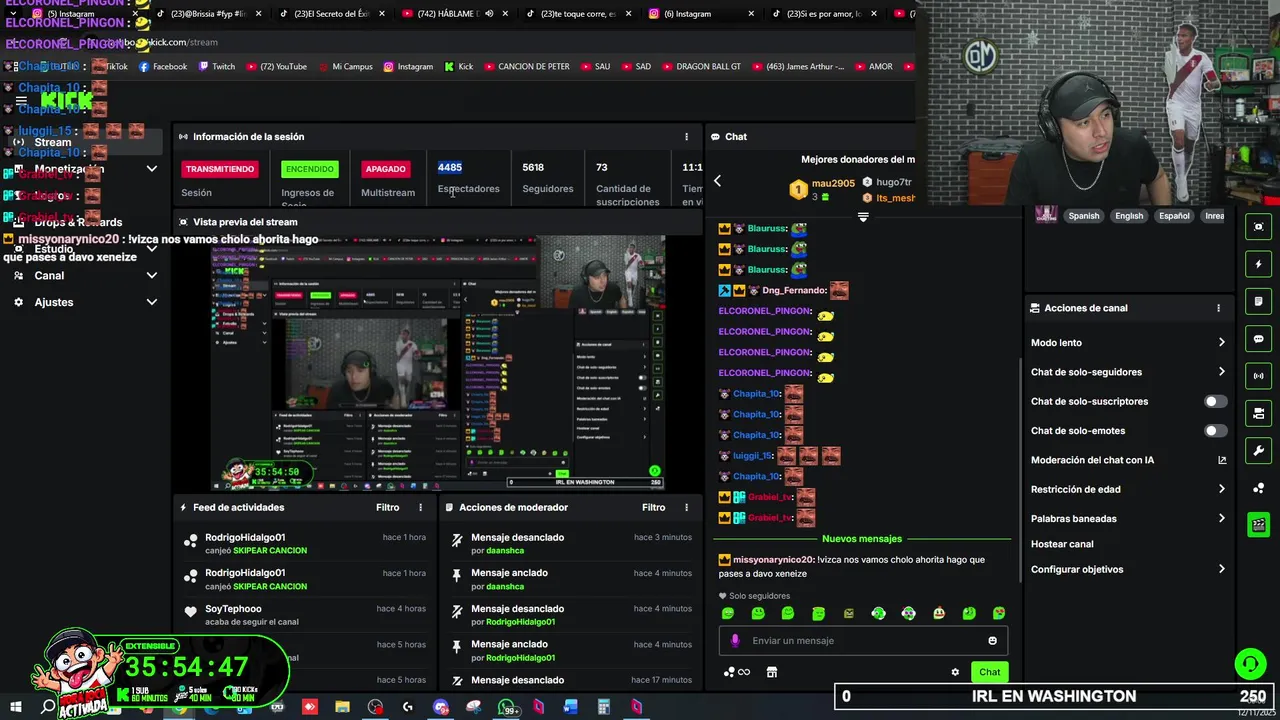Click Hostear canal option
This screenshot has width=1280, height=720.
pyautogui.click(x=1062, y=544)
